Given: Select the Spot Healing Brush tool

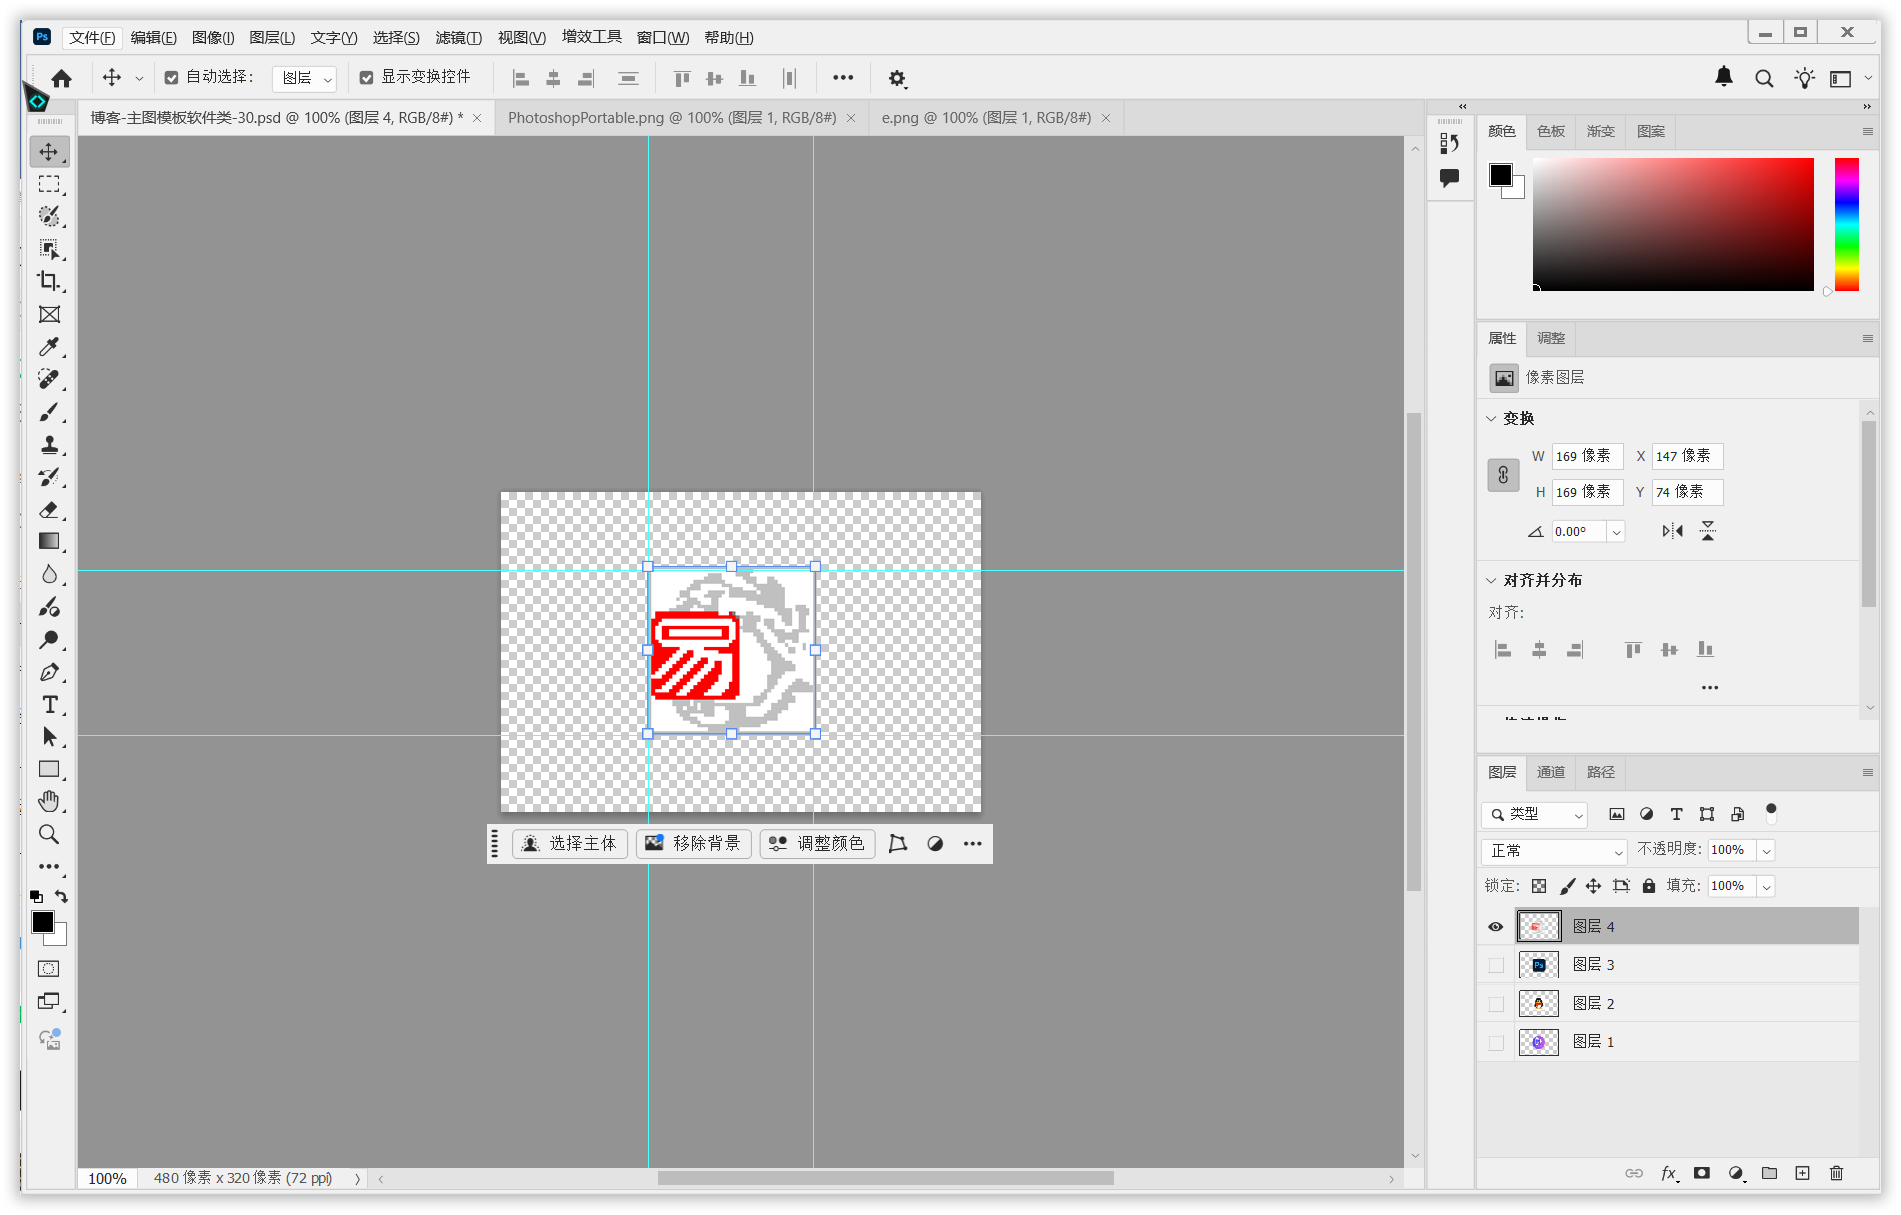Looking at the screenshot, I should tap(49, 379).
